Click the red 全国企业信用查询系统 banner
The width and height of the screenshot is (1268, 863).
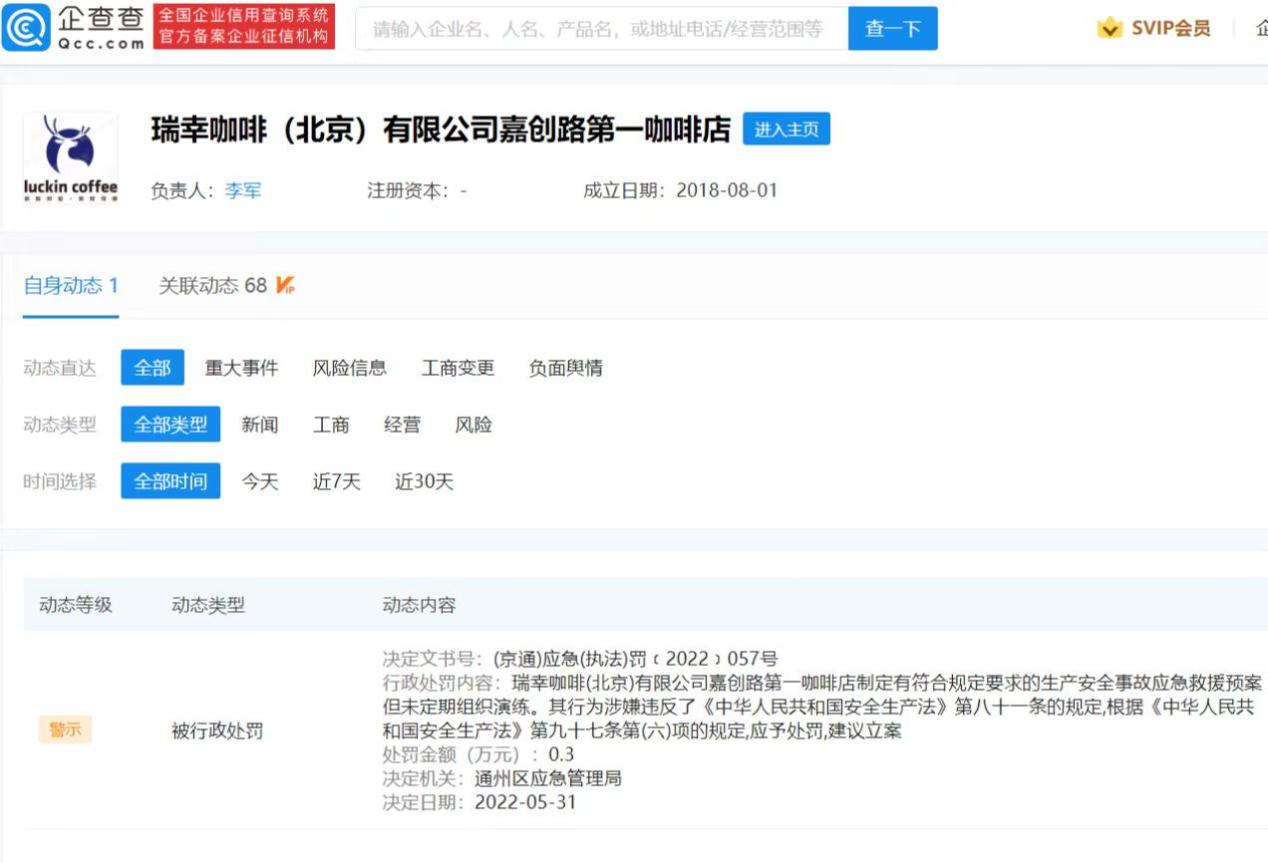click(x=244, y=27)
